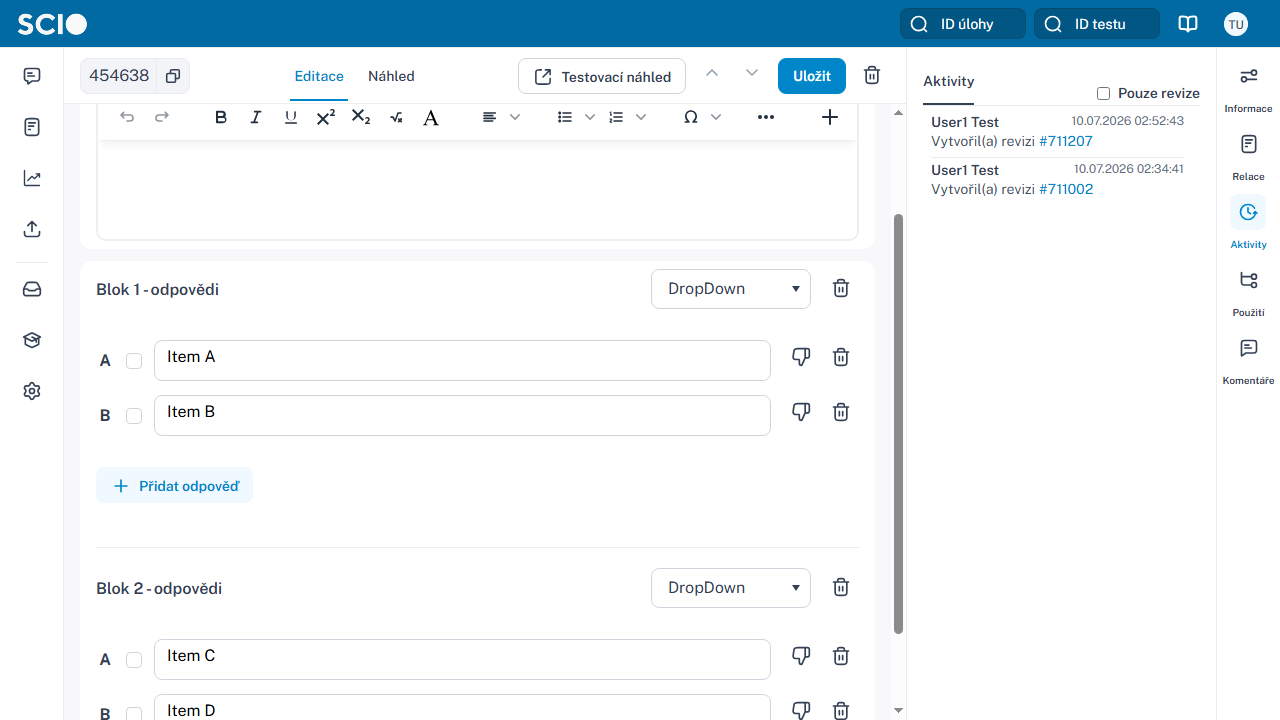This screenshot has height=720, width=1280.
Task: Undo the last edit in the editor
Action: pos(127,117)
